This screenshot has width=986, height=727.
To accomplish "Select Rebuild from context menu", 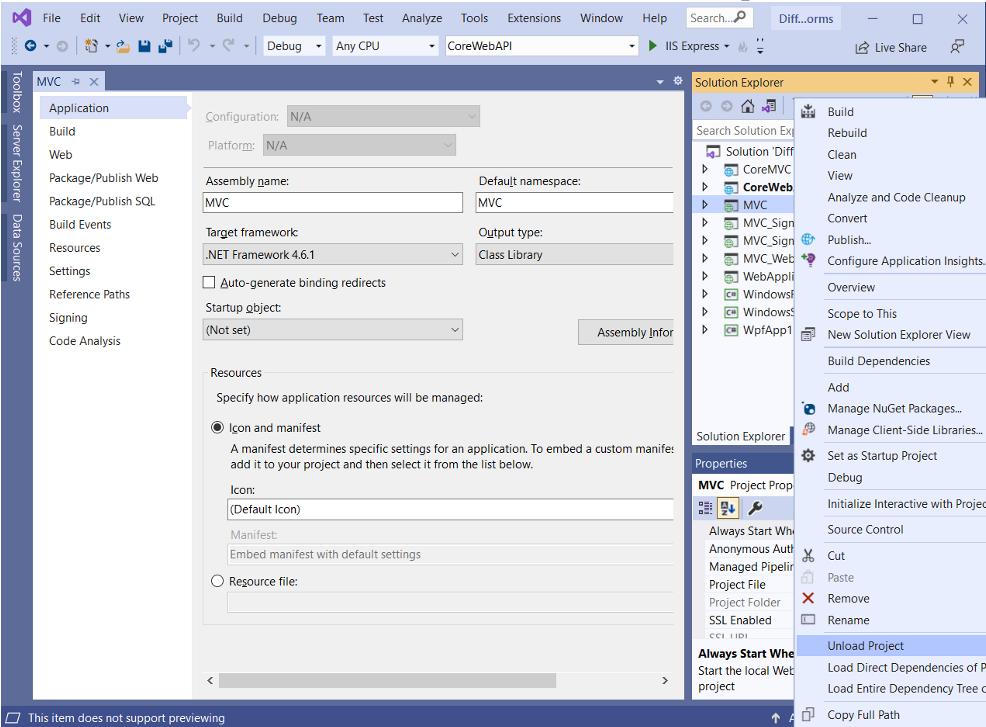I will coord(891,133).
